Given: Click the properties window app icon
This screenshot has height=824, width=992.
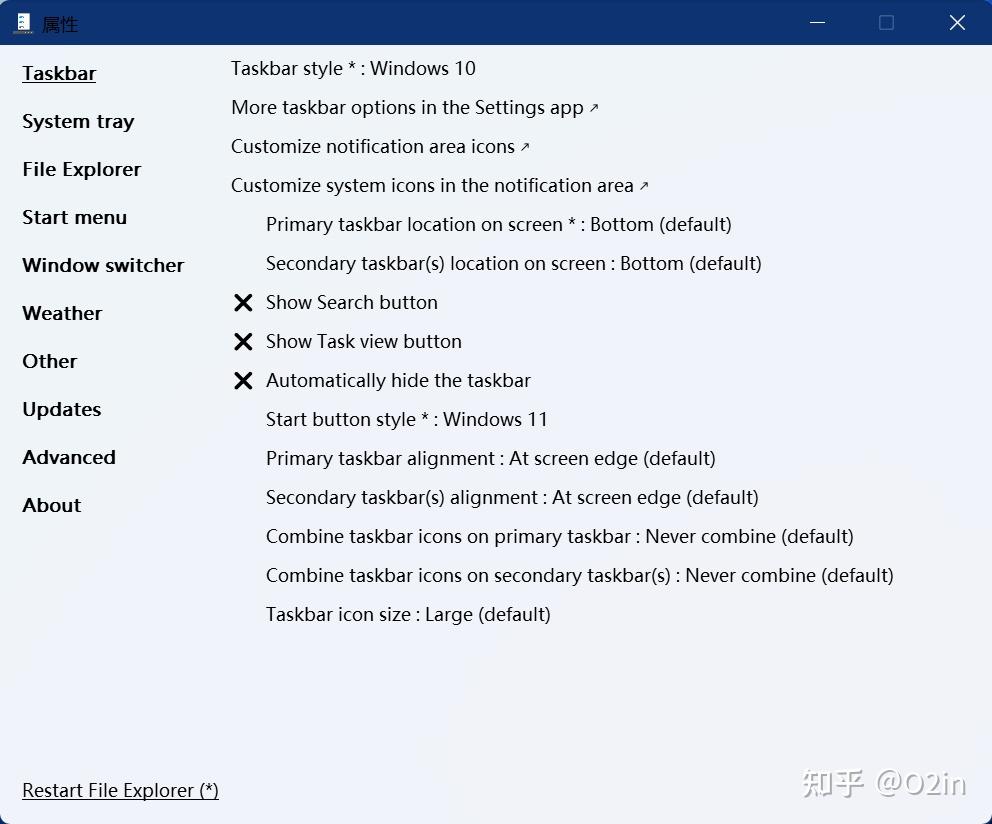Looking at the screenshot, I should point(22,23).
